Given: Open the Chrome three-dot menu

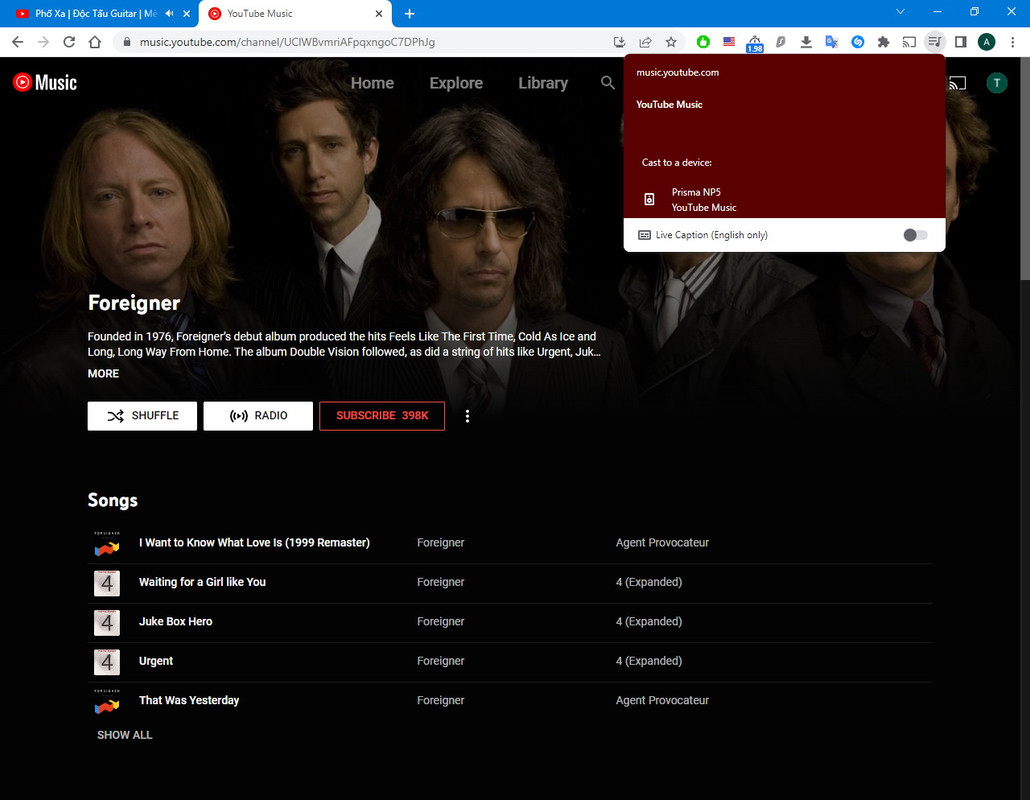Looking at the screenshot, I should pos(1012,42).
